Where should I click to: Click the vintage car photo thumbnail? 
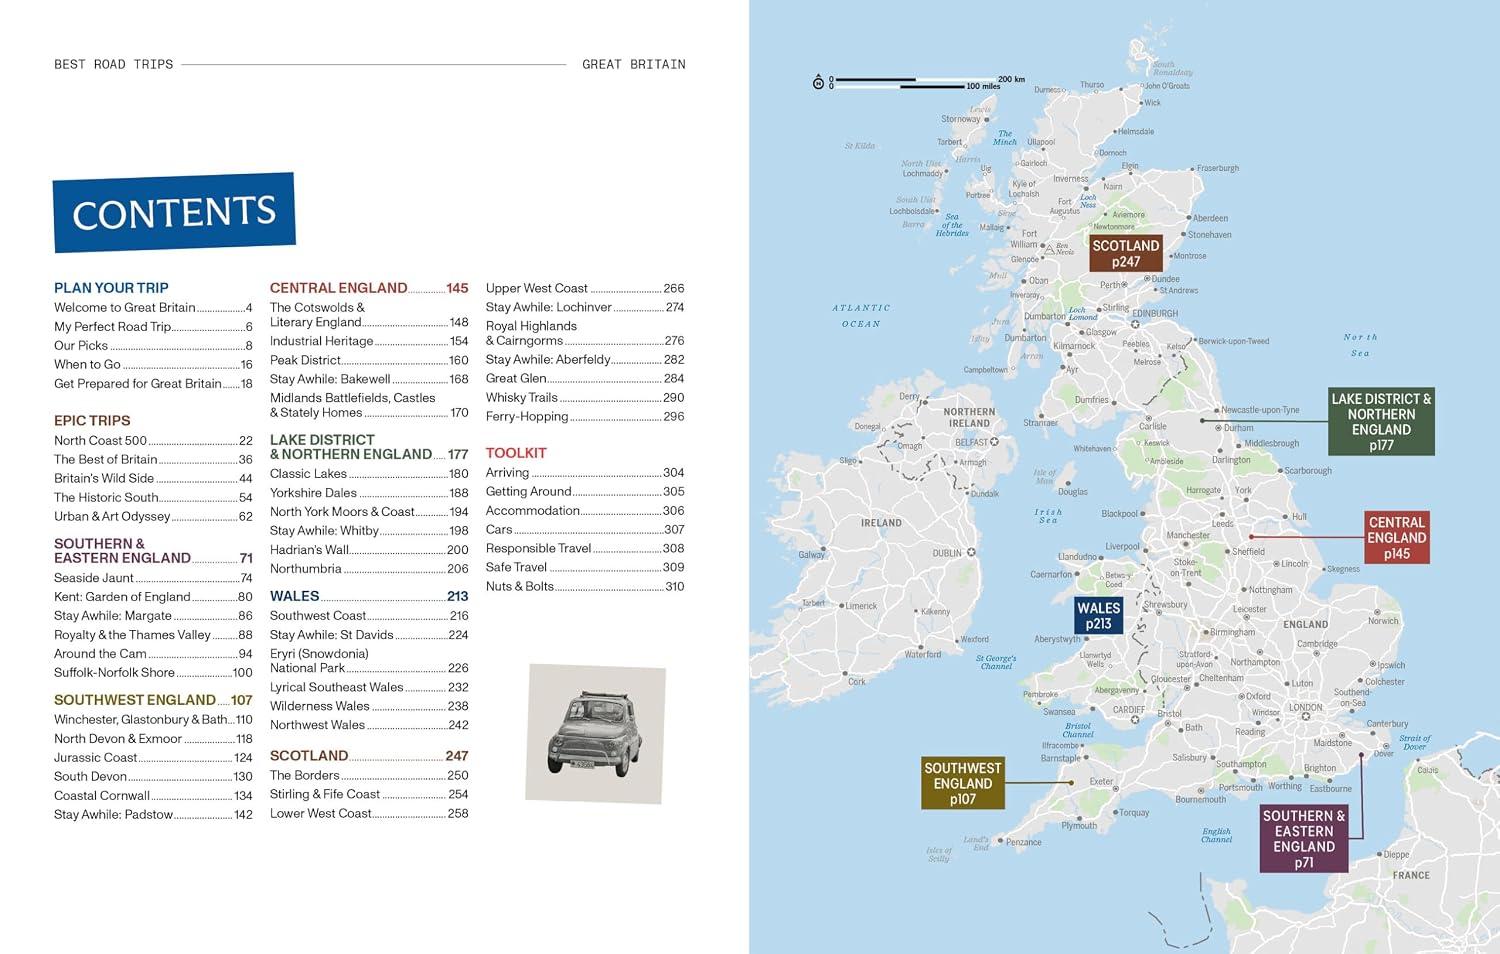(x=595, y=733)
